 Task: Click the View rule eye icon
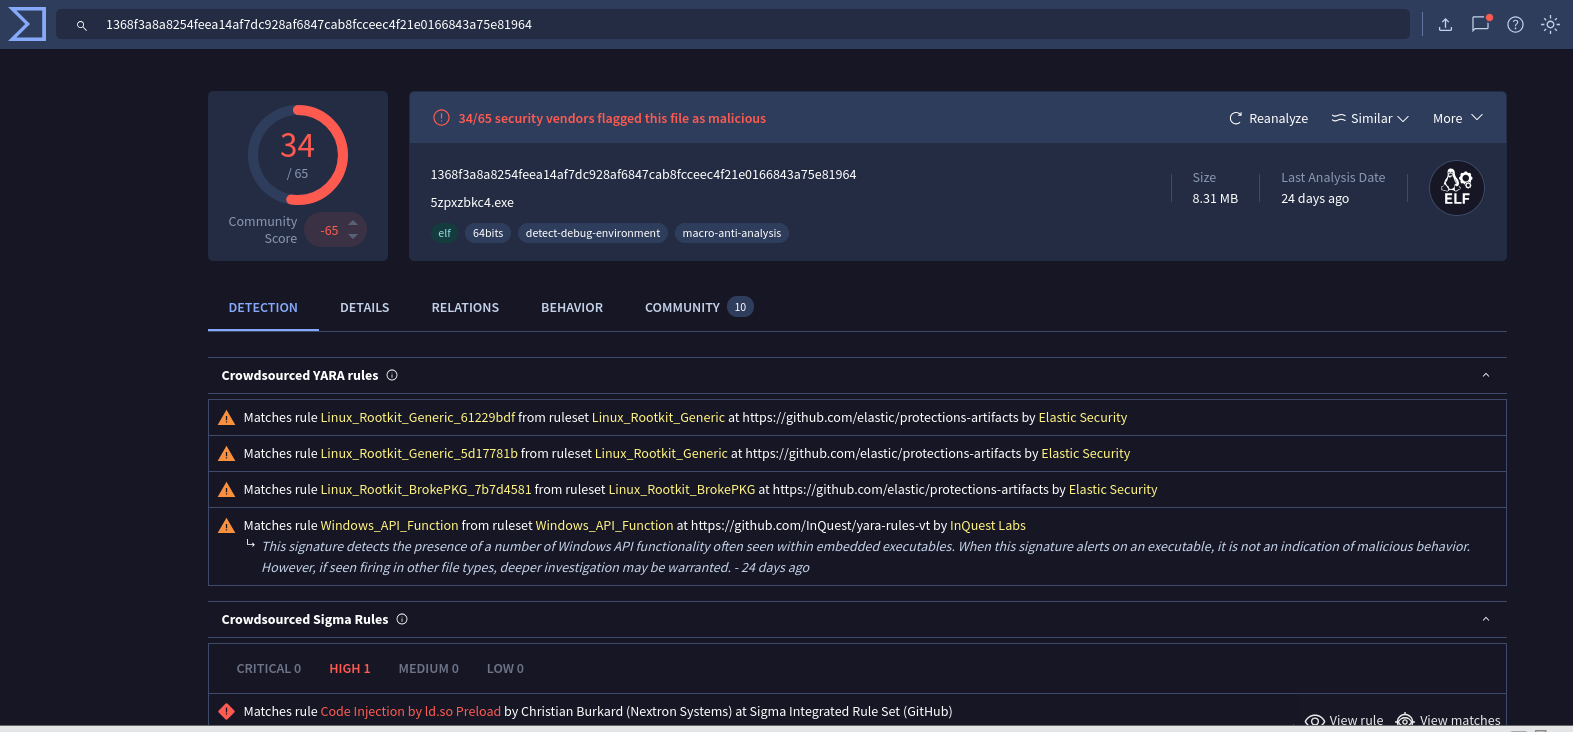[1315, 720]
